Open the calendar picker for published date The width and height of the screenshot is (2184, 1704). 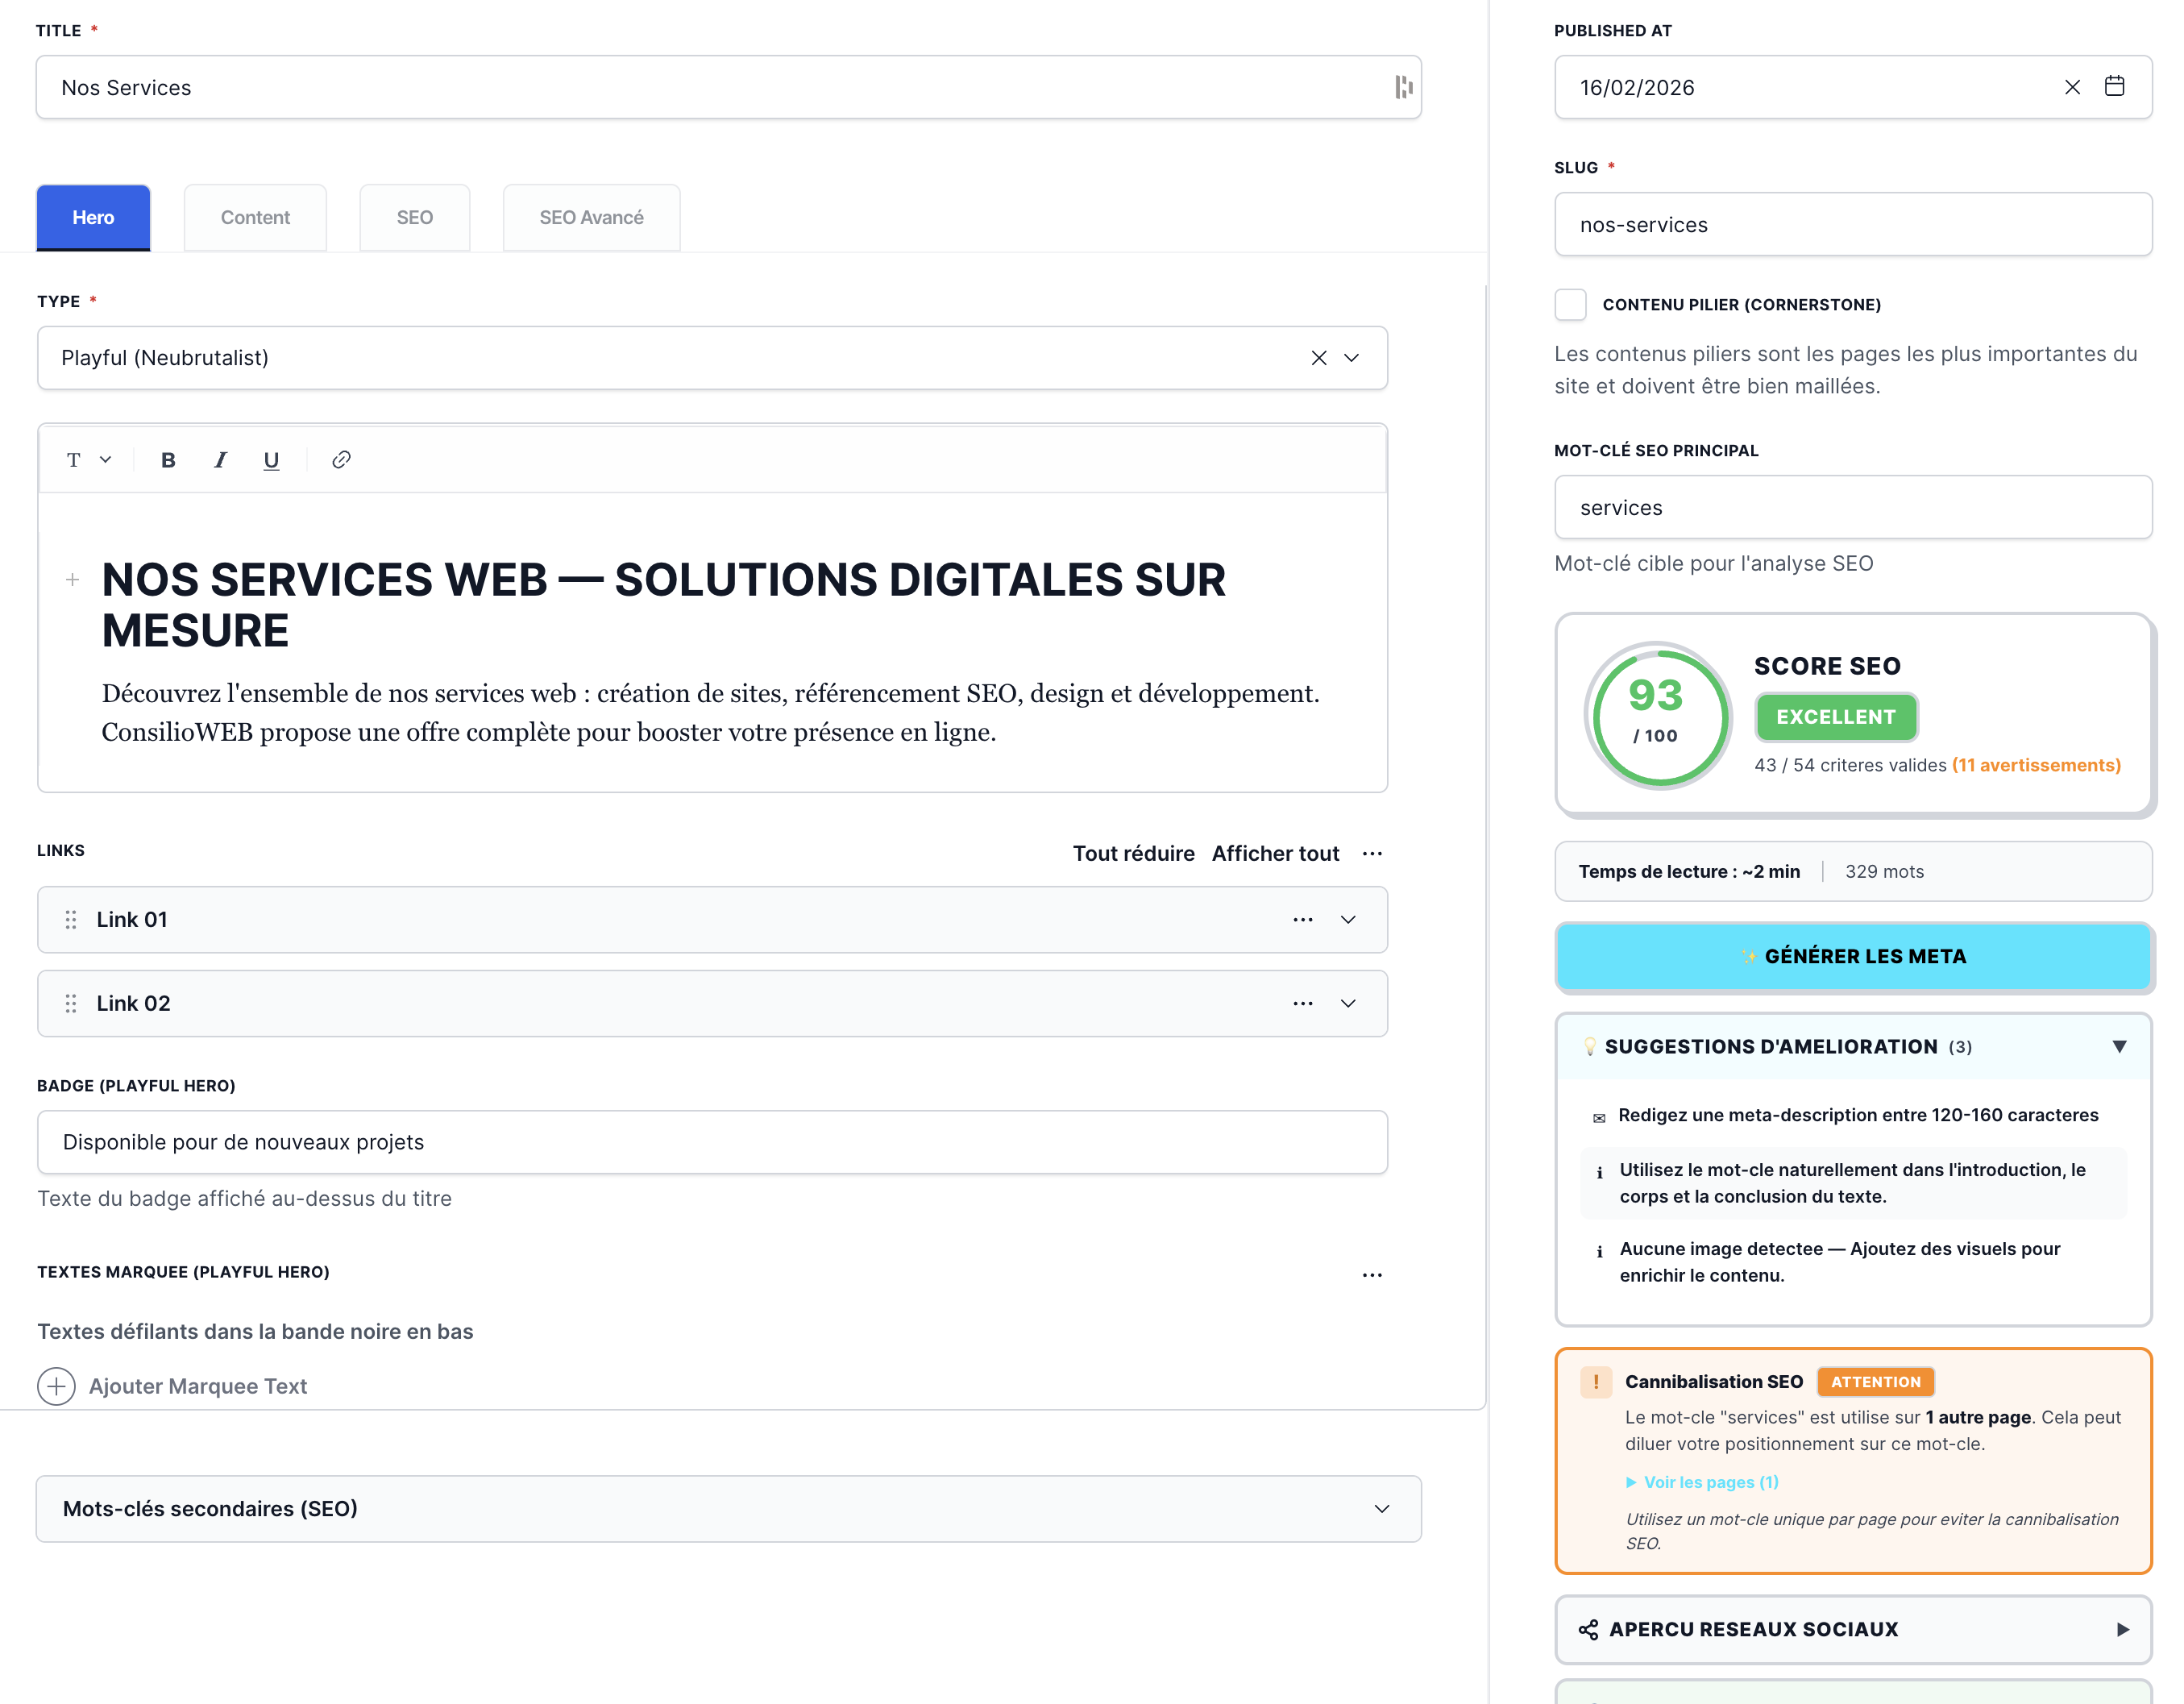pyautogui.click(x=2115, y=87)
